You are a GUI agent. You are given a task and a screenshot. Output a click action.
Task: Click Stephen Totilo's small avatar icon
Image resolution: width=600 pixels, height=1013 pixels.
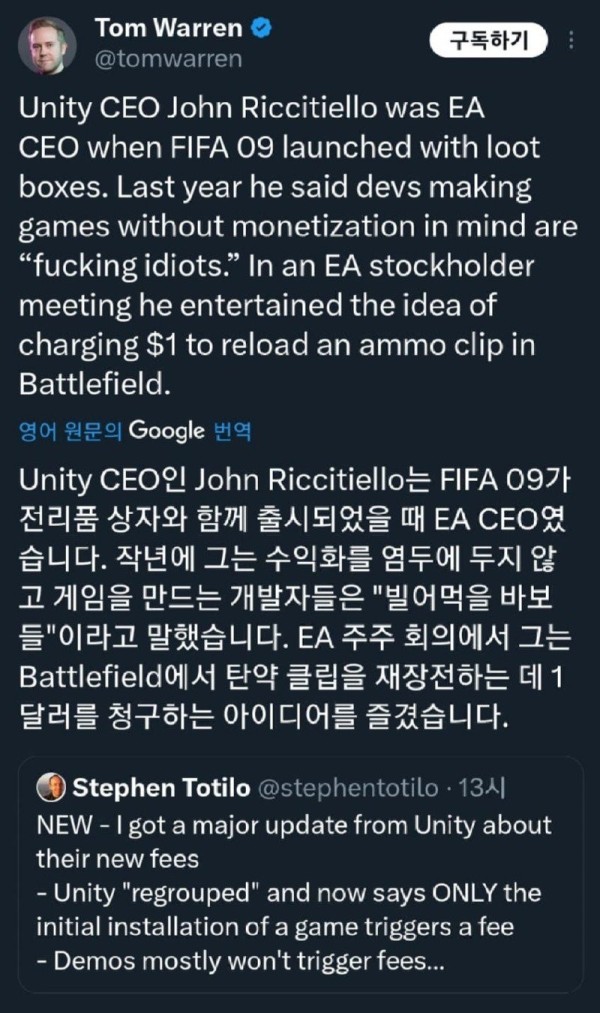pyautogui.click(x=50, y=788)
